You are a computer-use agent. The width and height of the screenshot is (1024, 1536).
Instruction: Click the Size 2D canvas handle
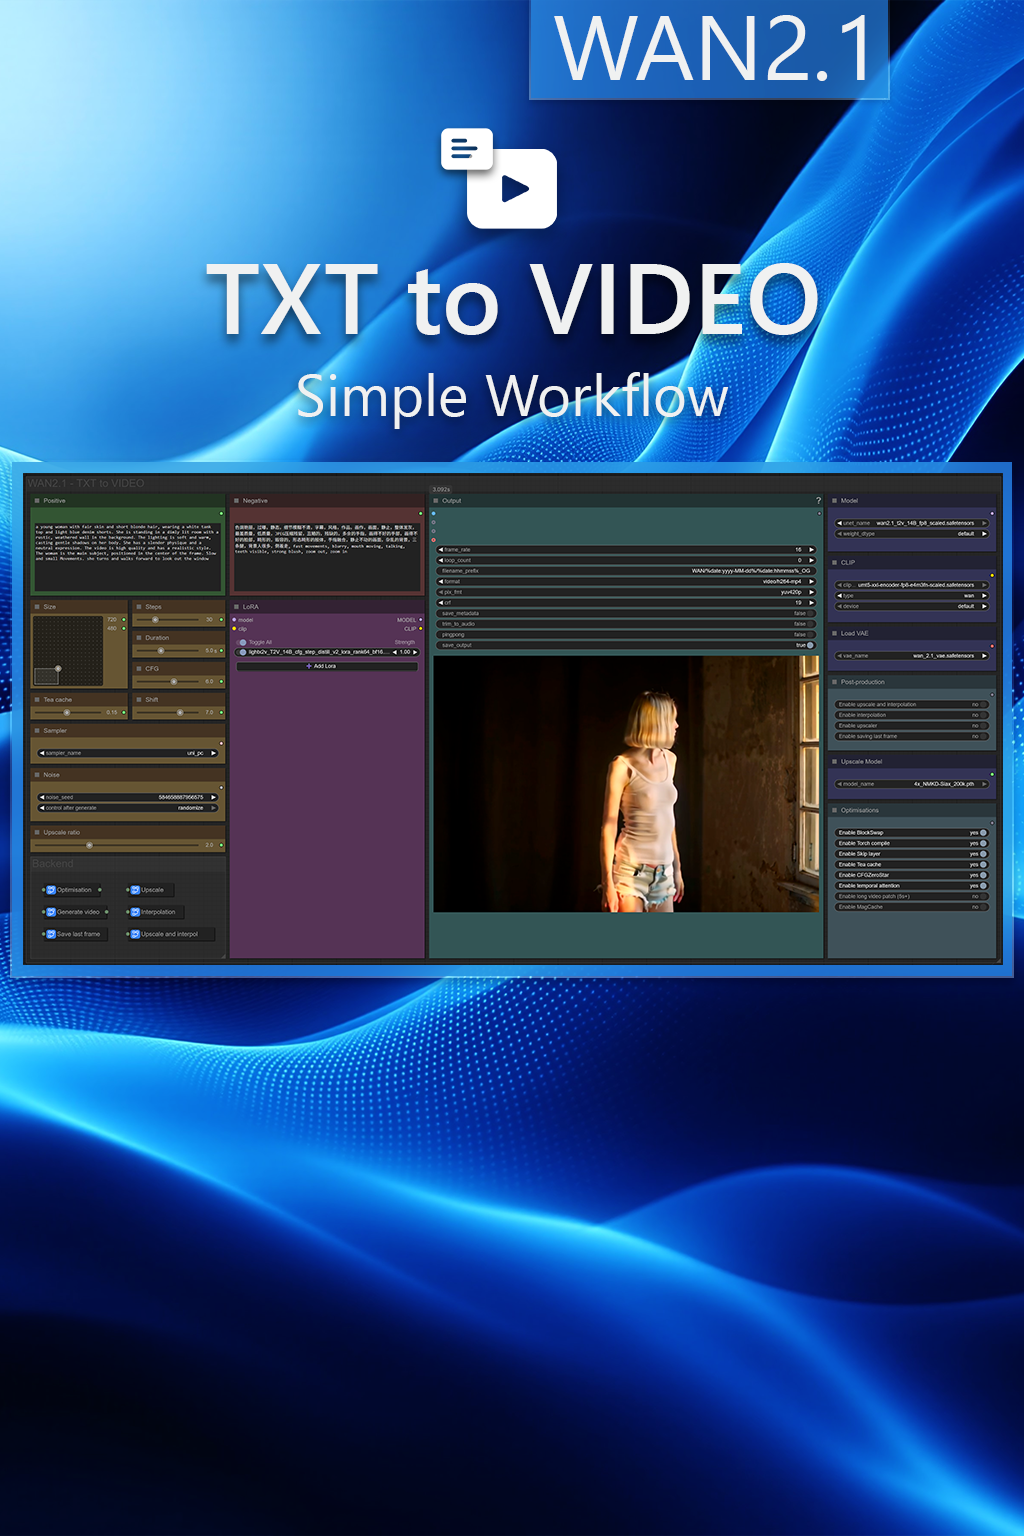pyautogui.click(x=58, y=668)
